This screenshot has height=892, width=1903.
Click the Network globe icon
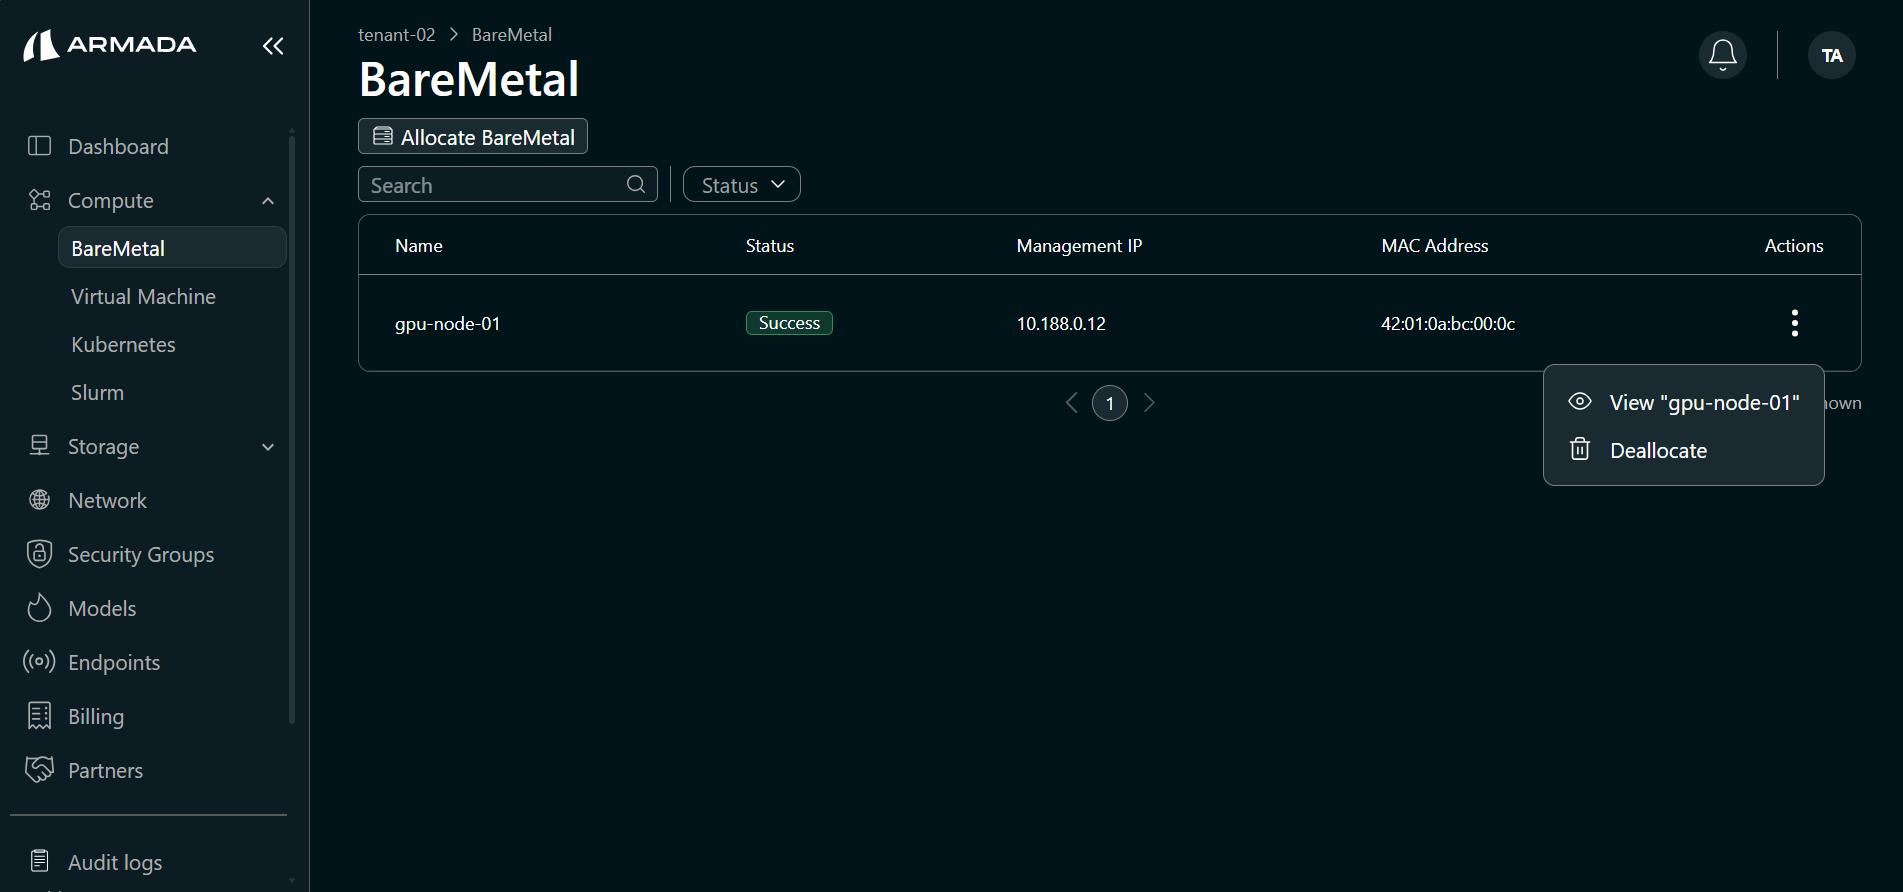point(40,500)
